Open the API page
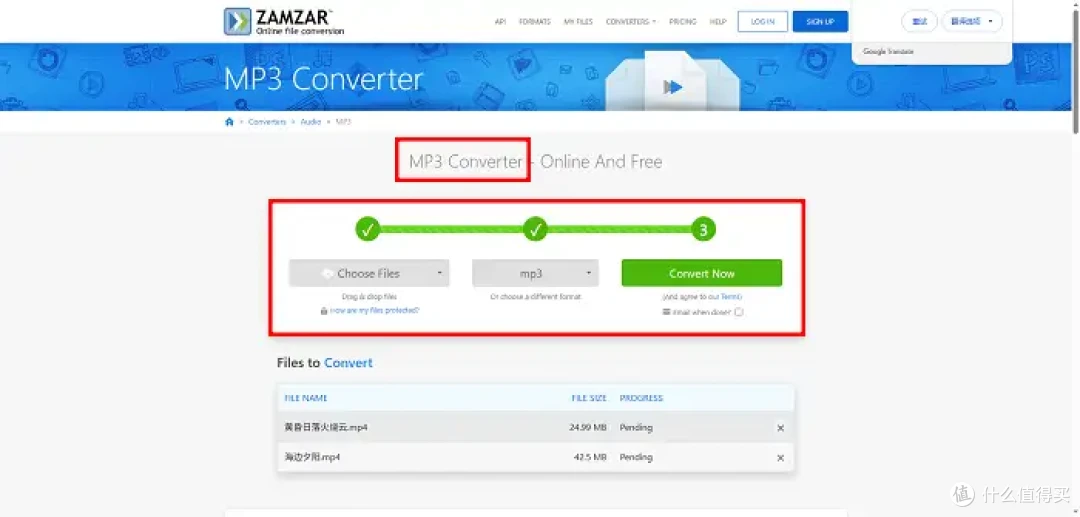Screen dimensions: 1080x517 pyautogui.click(x=501, y=22)
